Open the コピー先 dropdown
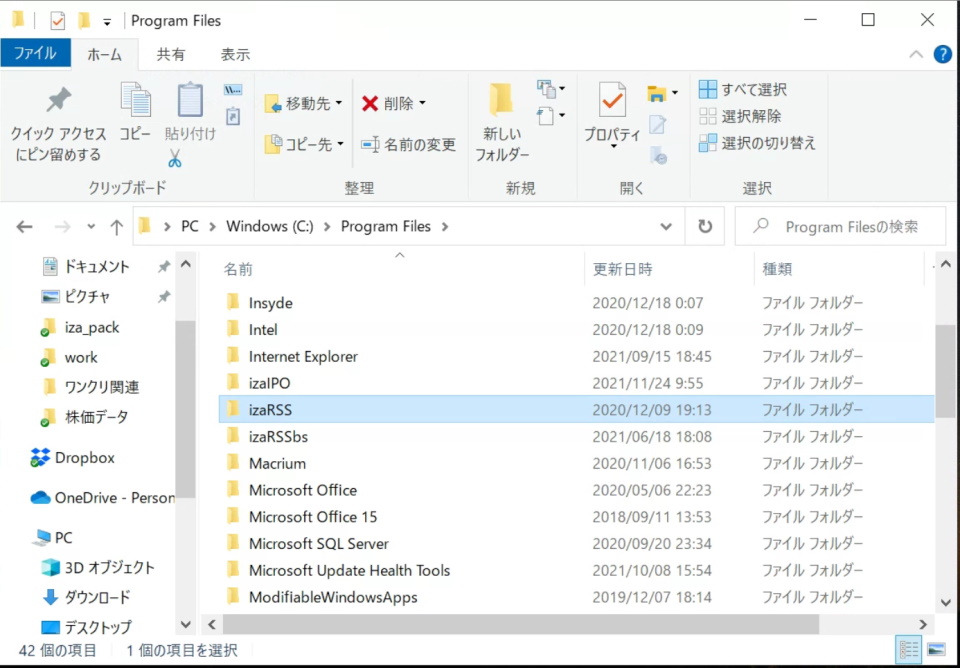The width and height of the screenshot is (960, 668). [x=304, y=144]
